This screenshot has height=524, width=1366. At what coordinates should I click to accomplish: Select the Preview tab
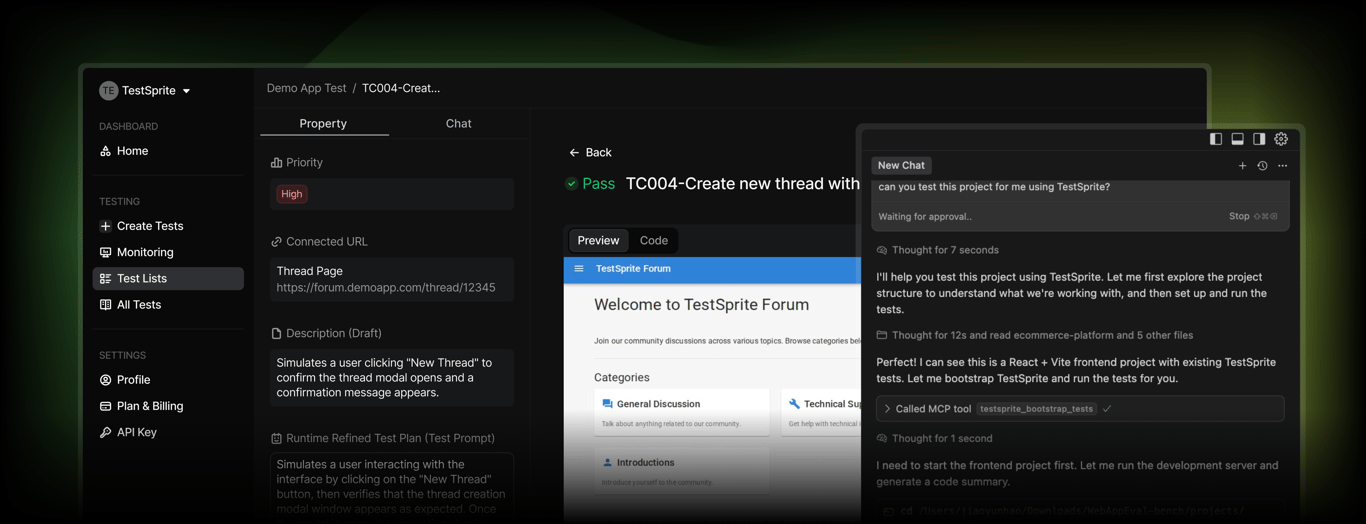coord(598,240)
